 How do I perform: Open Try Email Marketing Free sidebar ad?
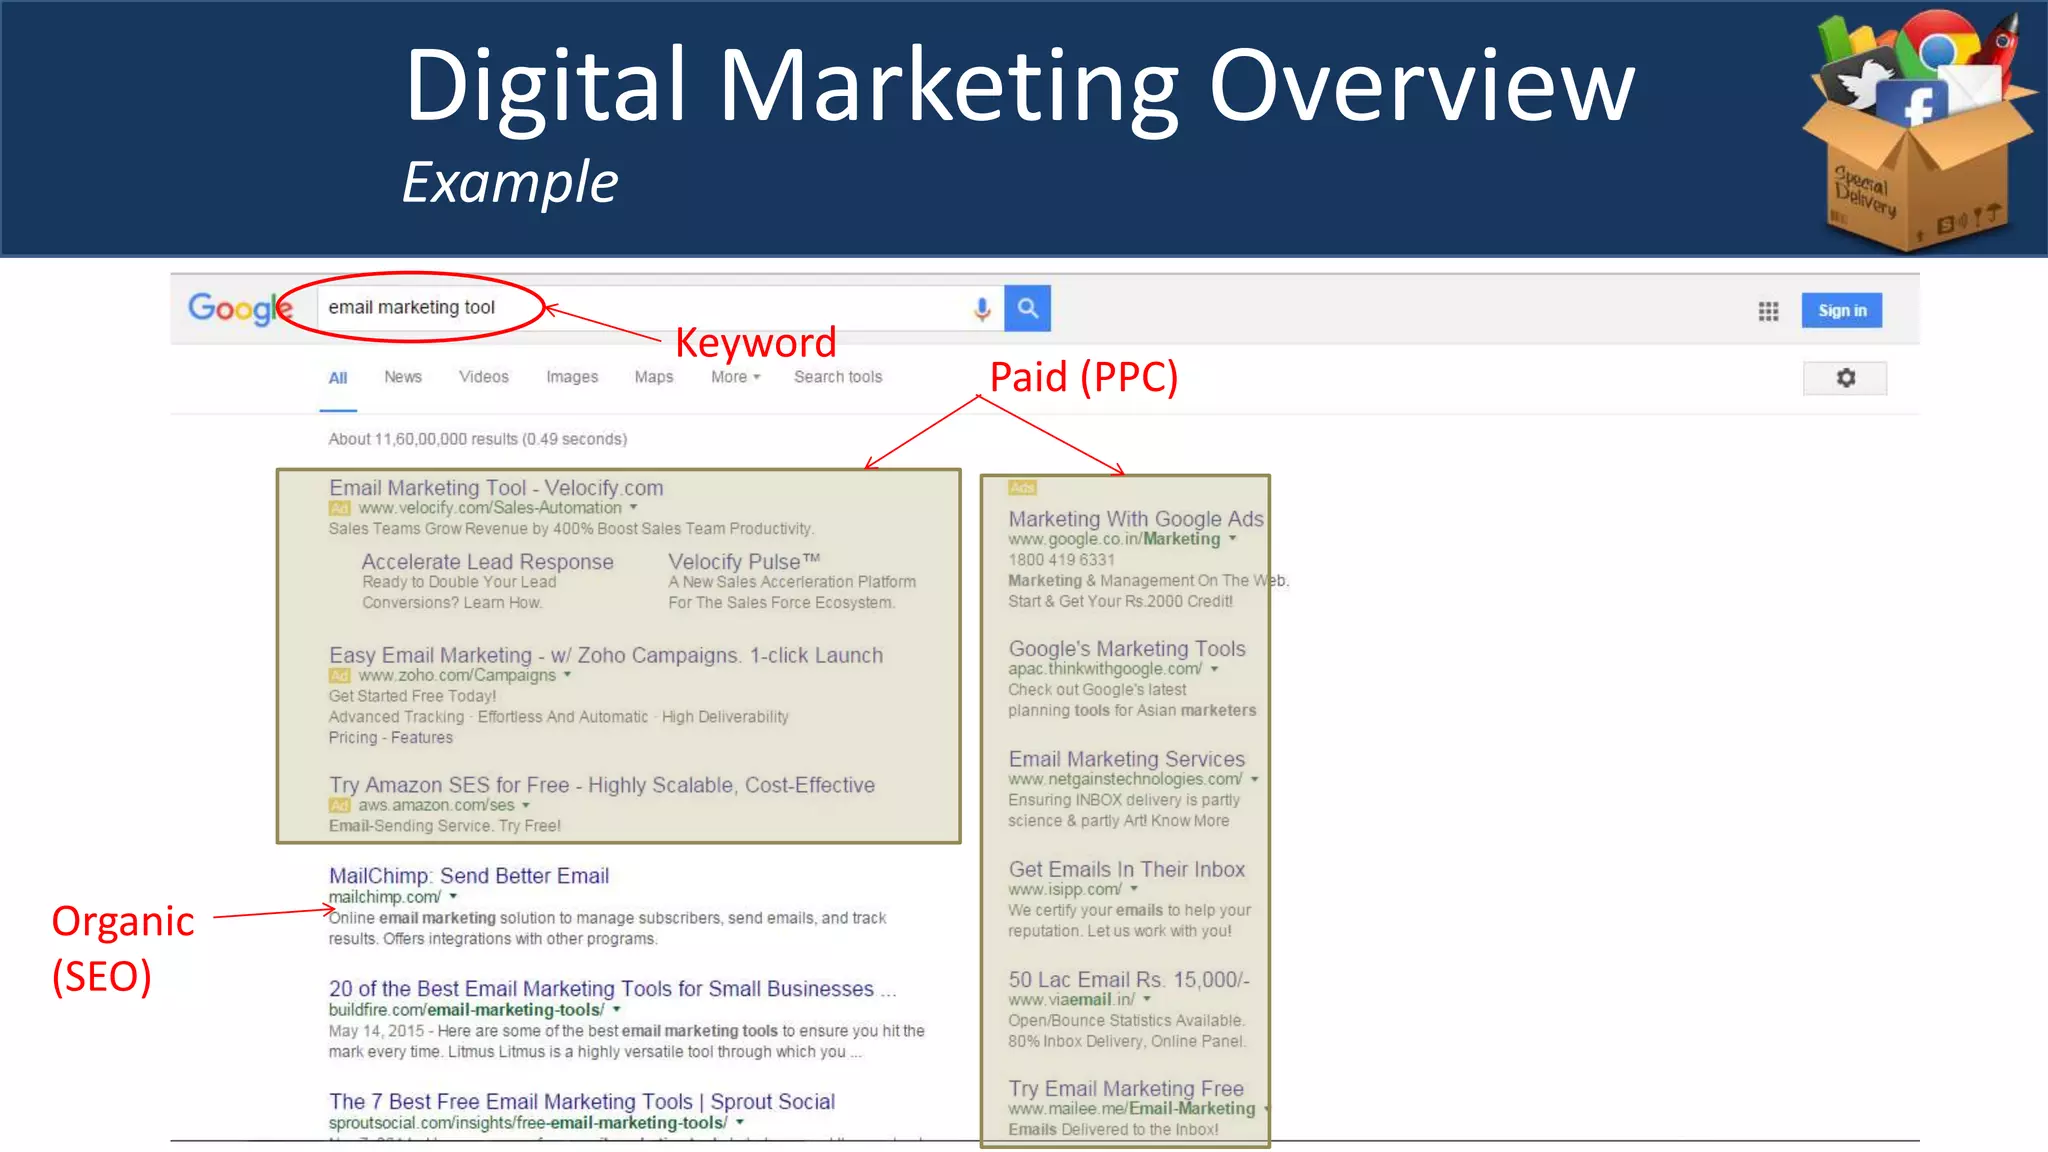[x=1126, y=1089]
